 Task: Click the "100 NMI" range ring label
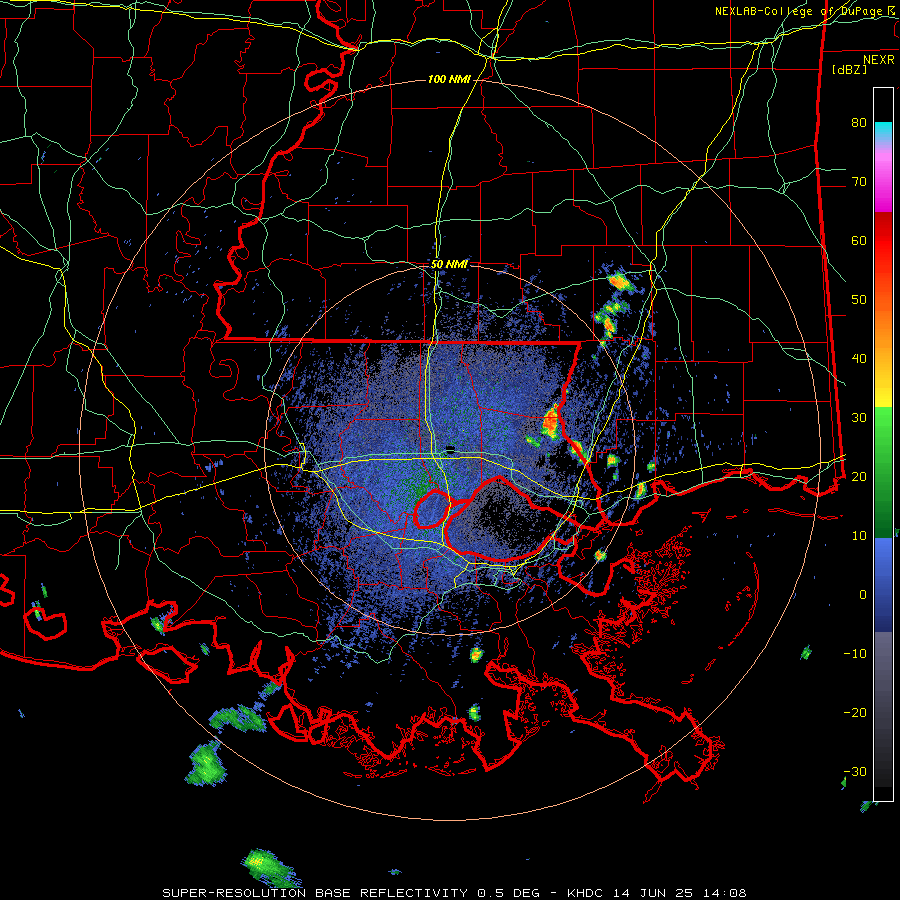[449, 79]
